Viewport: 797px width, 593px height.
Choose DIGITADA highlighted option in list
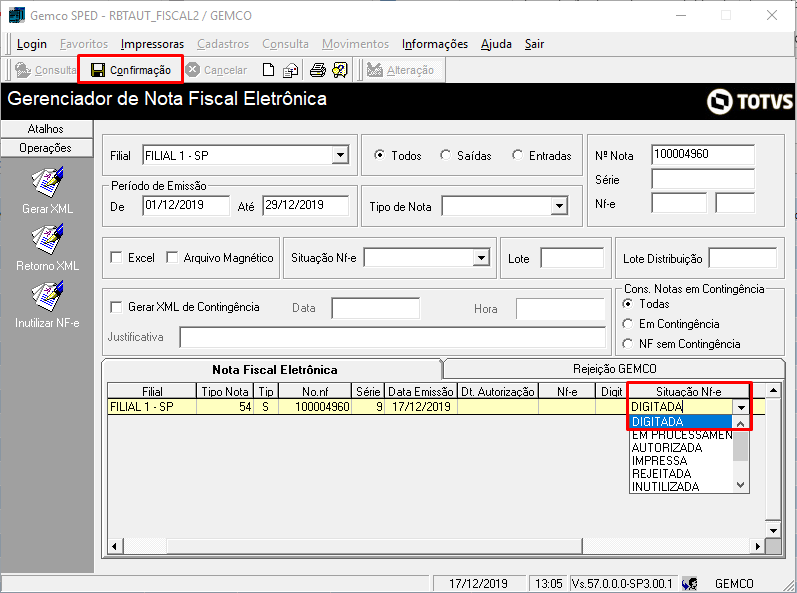pyautogui.click(x=681, y=422)
